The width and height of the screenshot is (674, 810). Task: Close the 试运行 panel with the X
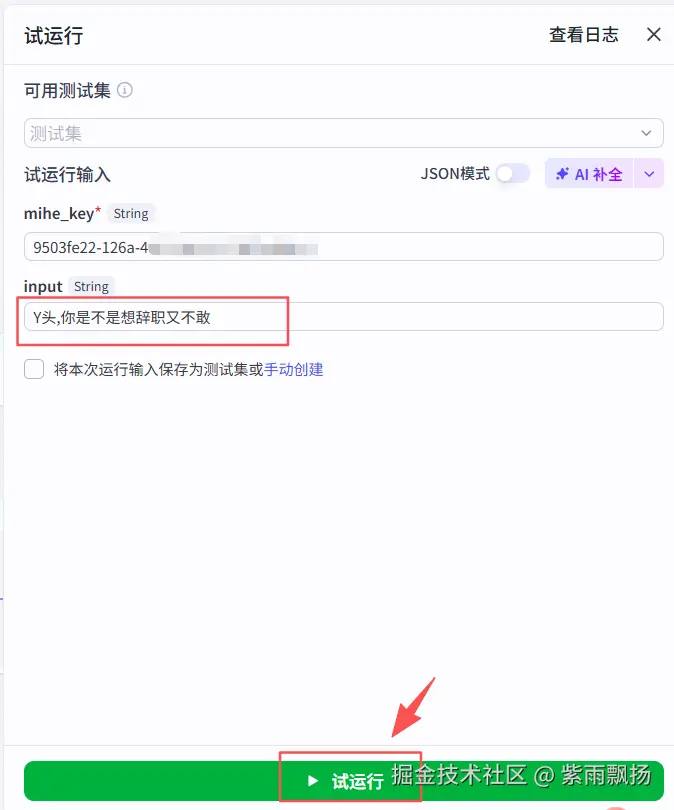(x=653, y=35)
